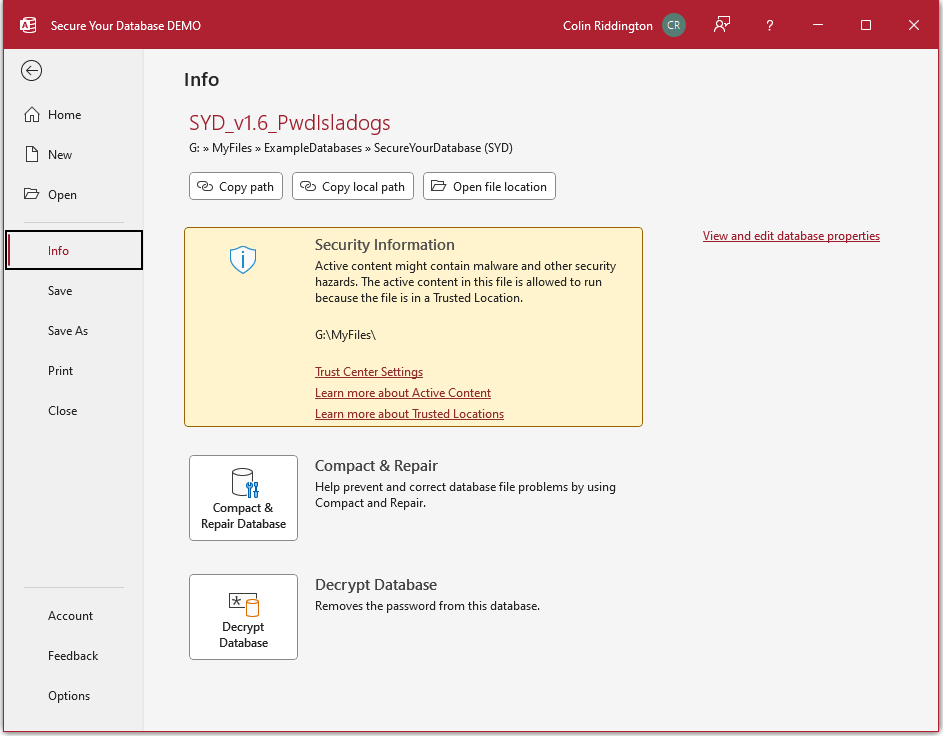Click the blue security shield info icon
Screen dimensions: 943x736
point(243,260)
